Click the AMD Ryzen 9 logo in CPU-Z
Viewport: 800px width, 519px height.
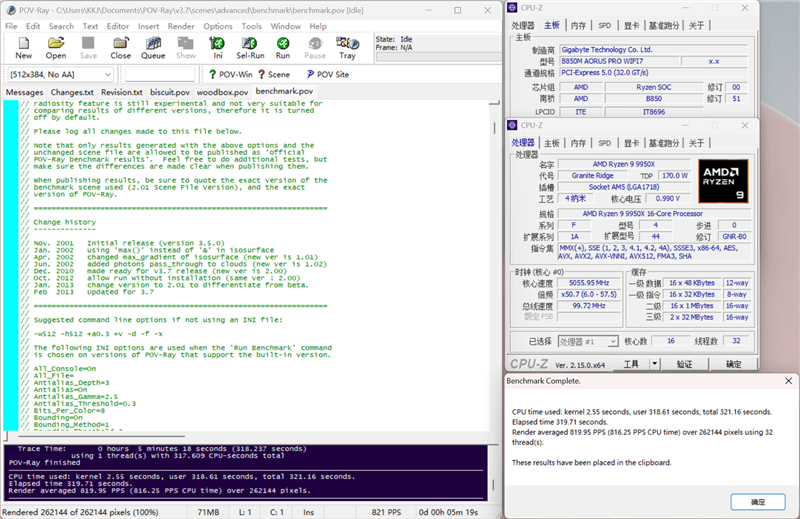(x=723, y=181)
